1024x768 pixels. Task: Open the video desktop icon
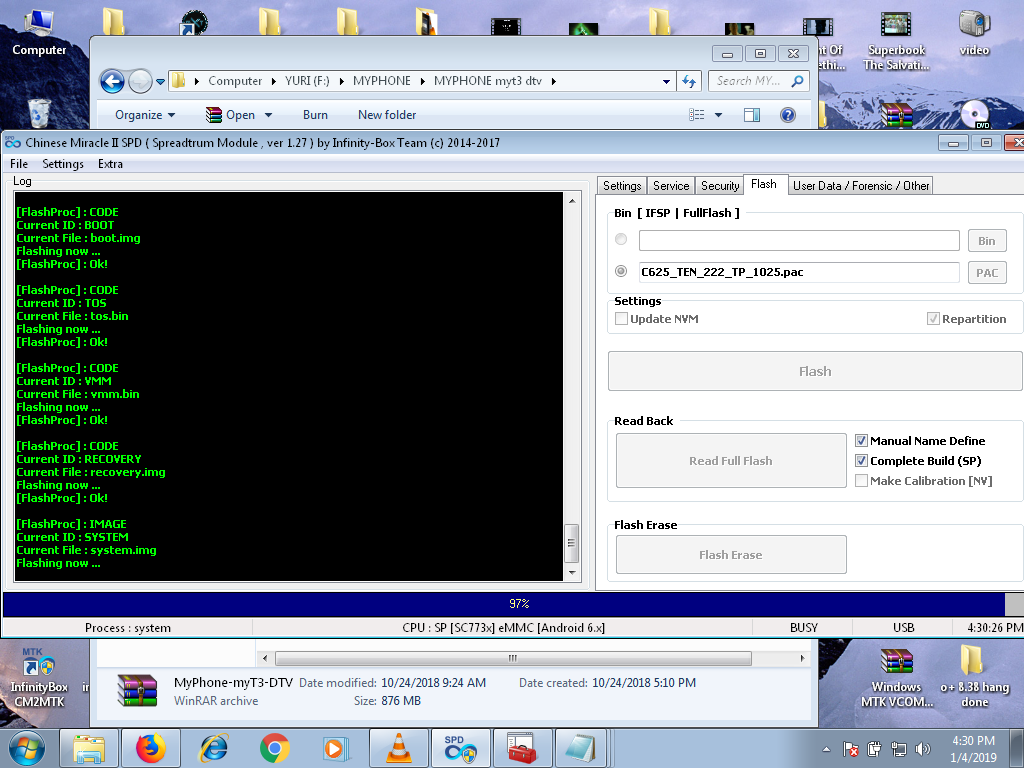pos(974,33)
